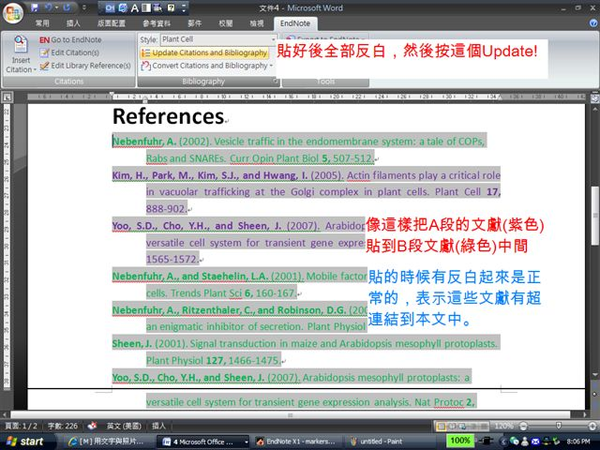Open language bar options arrows
600x450 pixels.
tap(184, 8)
